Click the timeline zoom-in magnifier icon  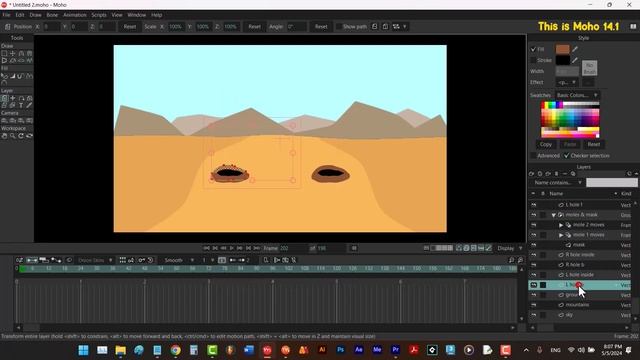520,260
